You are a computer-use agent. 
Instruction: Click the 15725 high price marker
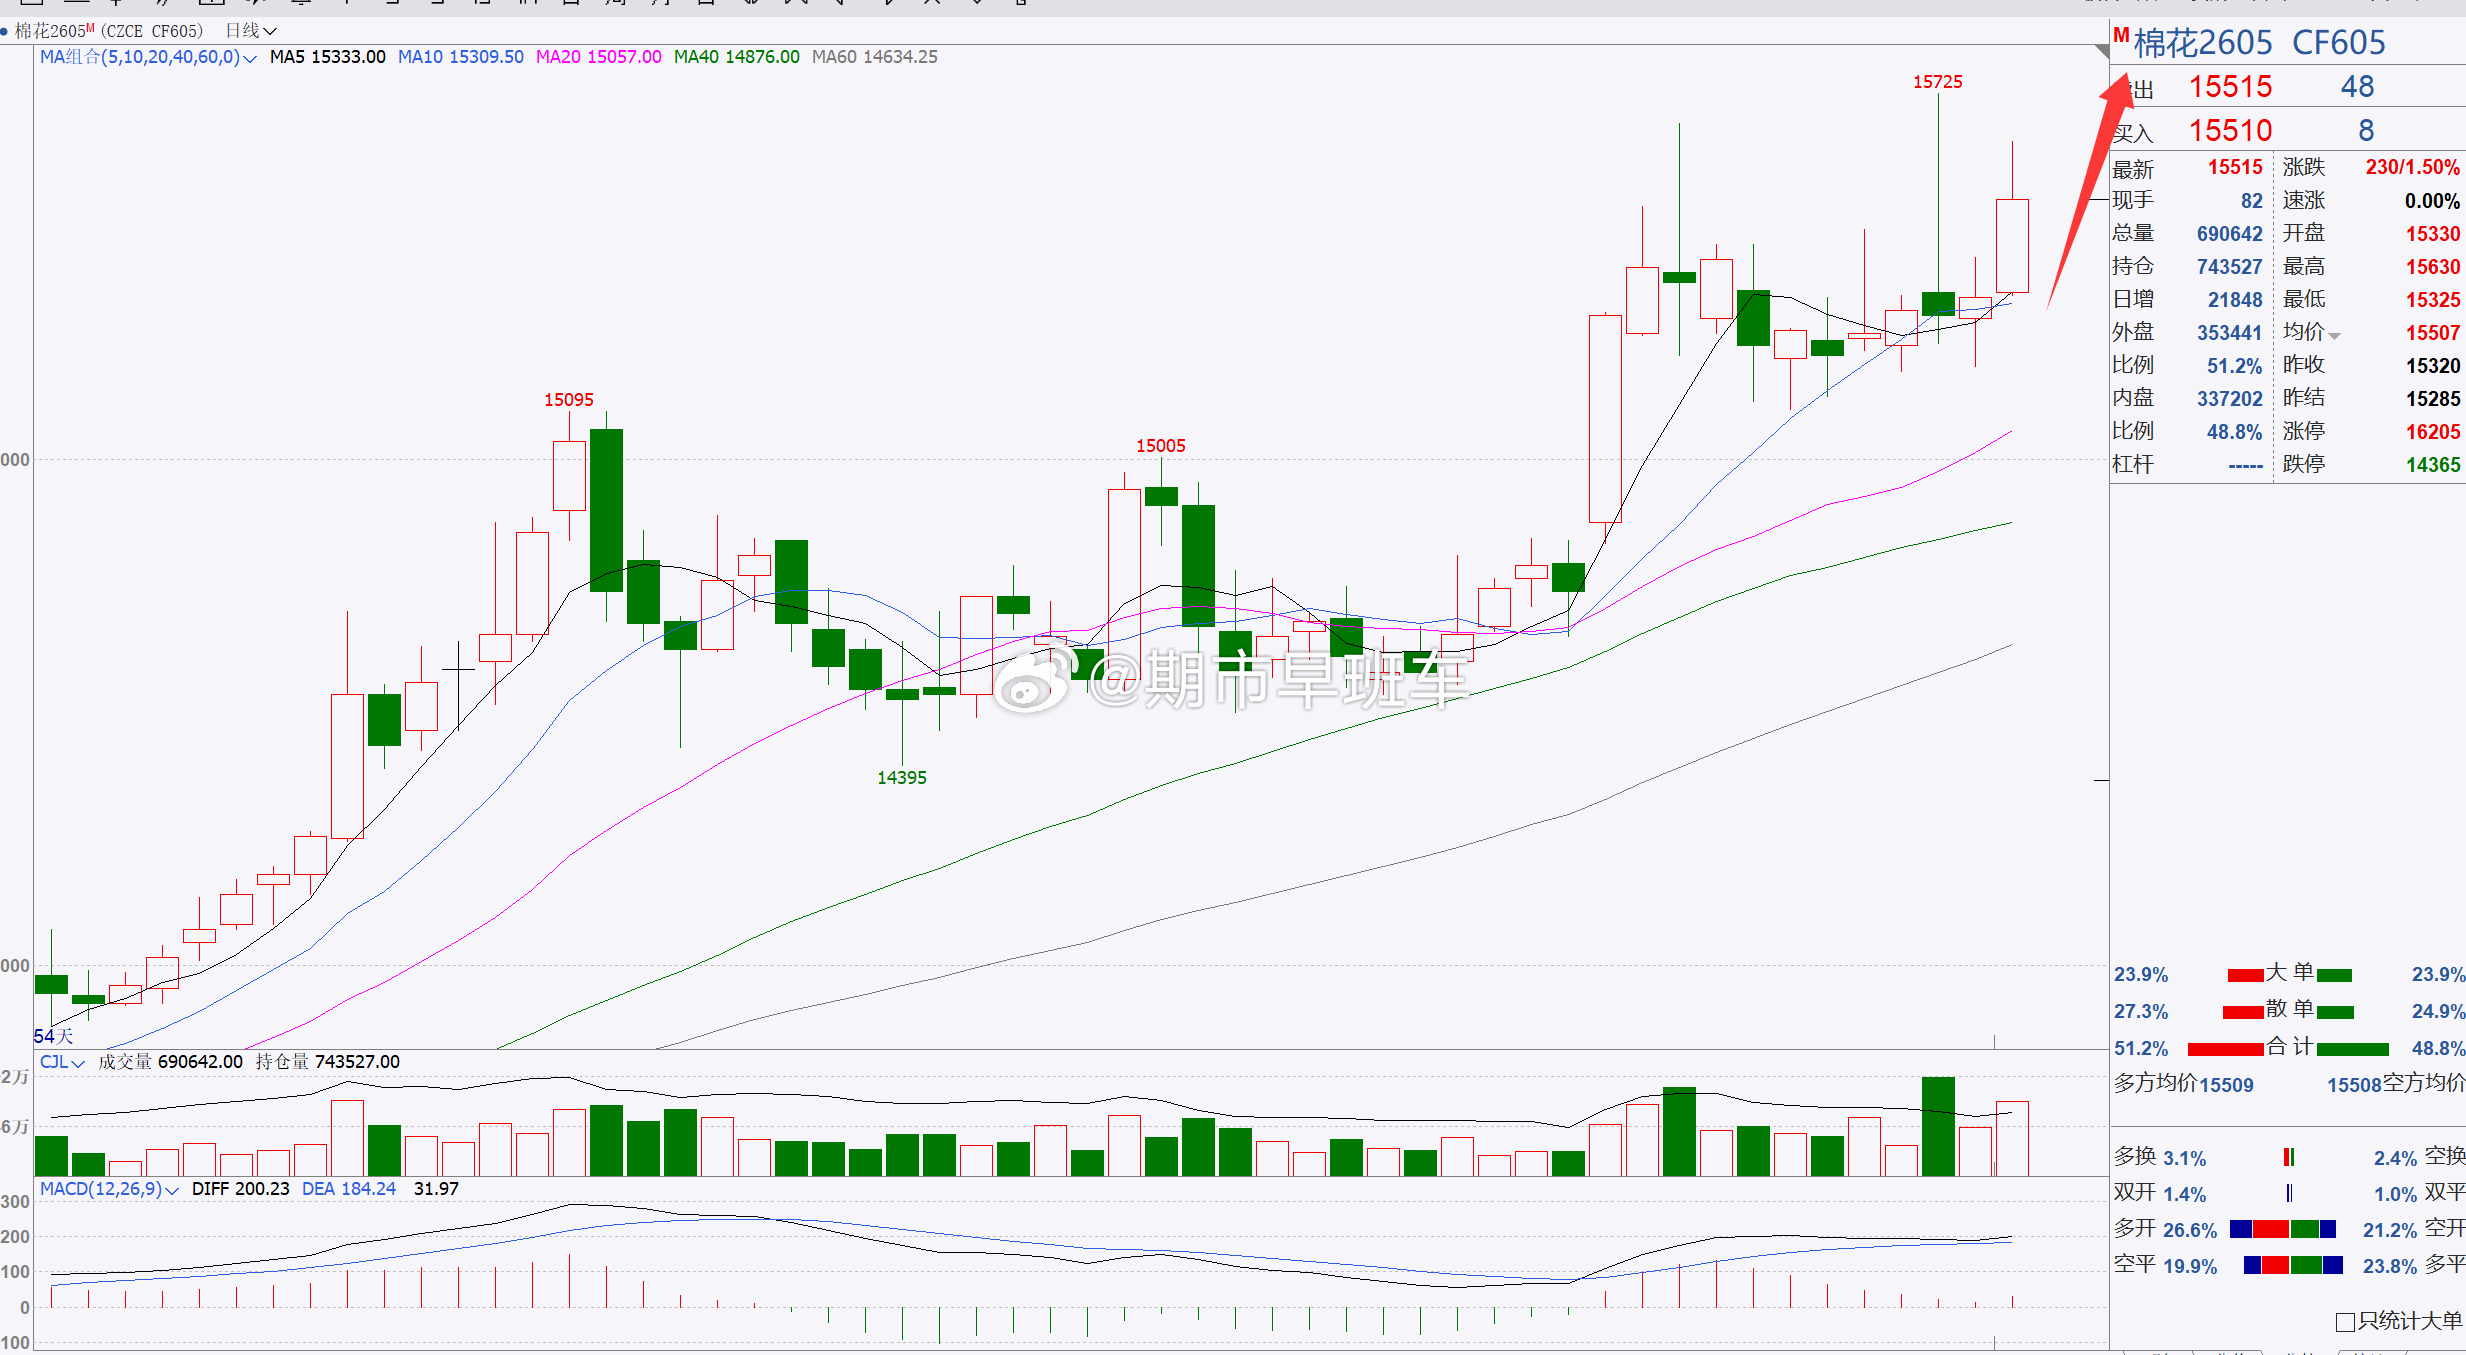coord(1937,82)
